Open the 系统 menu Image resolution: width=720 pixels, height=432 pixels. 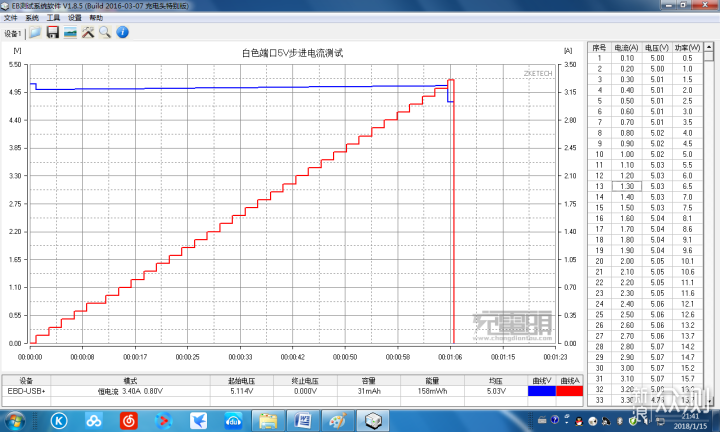[32, 17]
